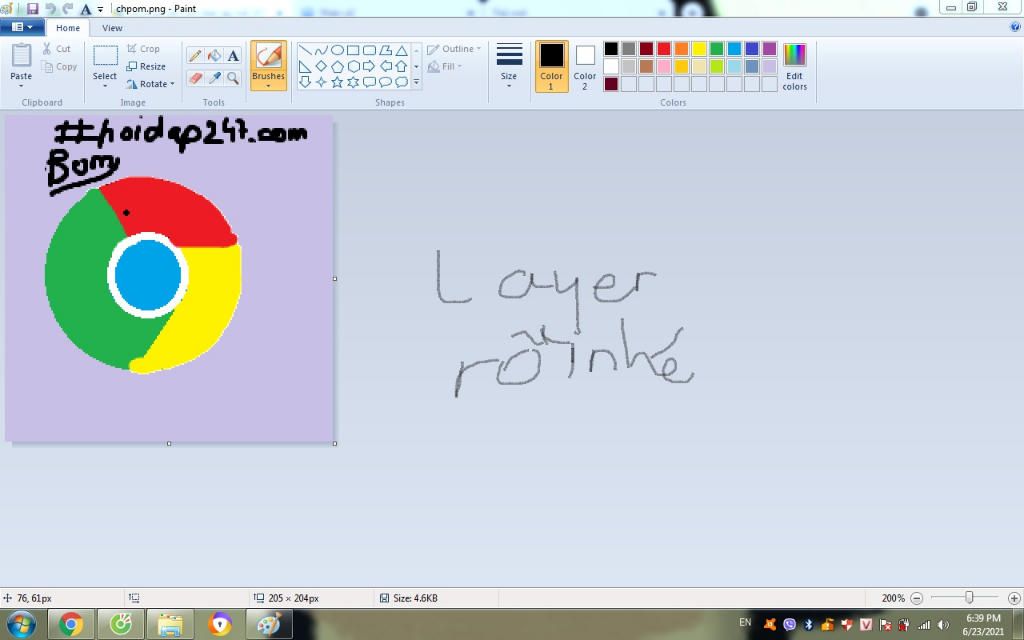Choose the Right arrow shape
The width and height of the screenshot is (1024, 640).
[369, 66]
